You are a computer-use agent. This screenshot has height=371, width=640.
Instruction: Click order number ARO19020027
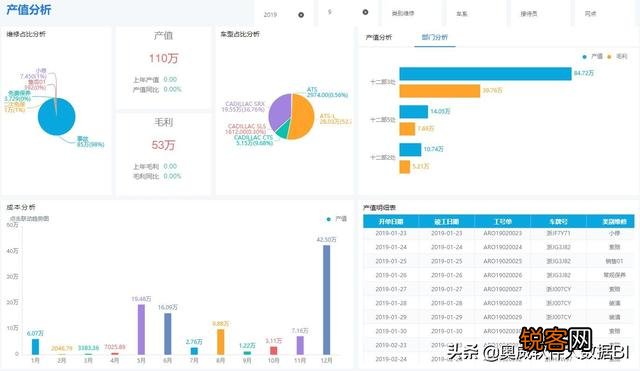coord(502,289)
